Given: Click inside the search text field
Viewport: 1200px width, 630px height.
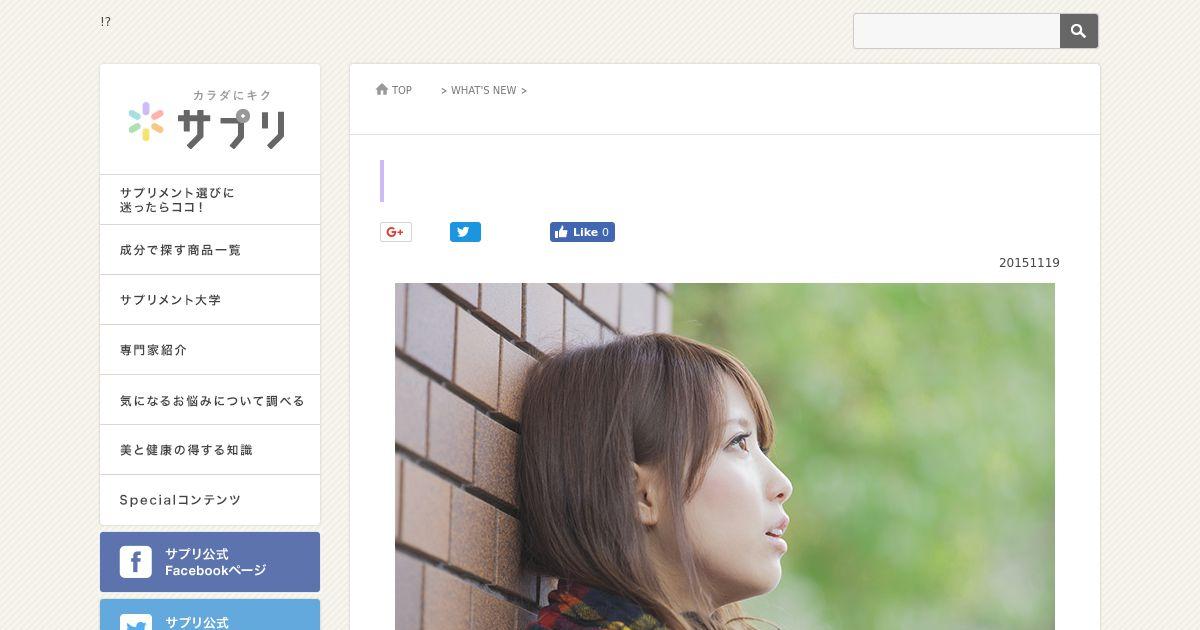Looking at the screenshot, I should (957, 31).
